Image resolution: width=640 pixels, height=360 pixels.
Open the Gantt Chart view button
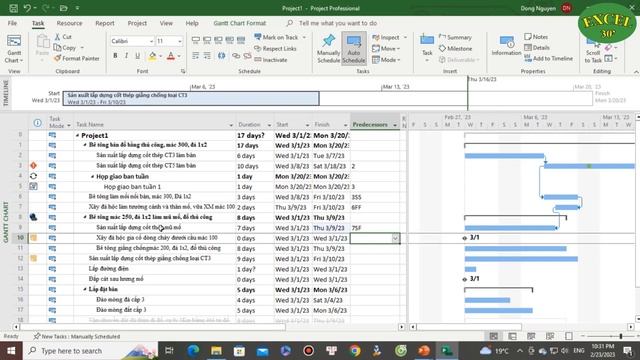(x=14, y=49)
